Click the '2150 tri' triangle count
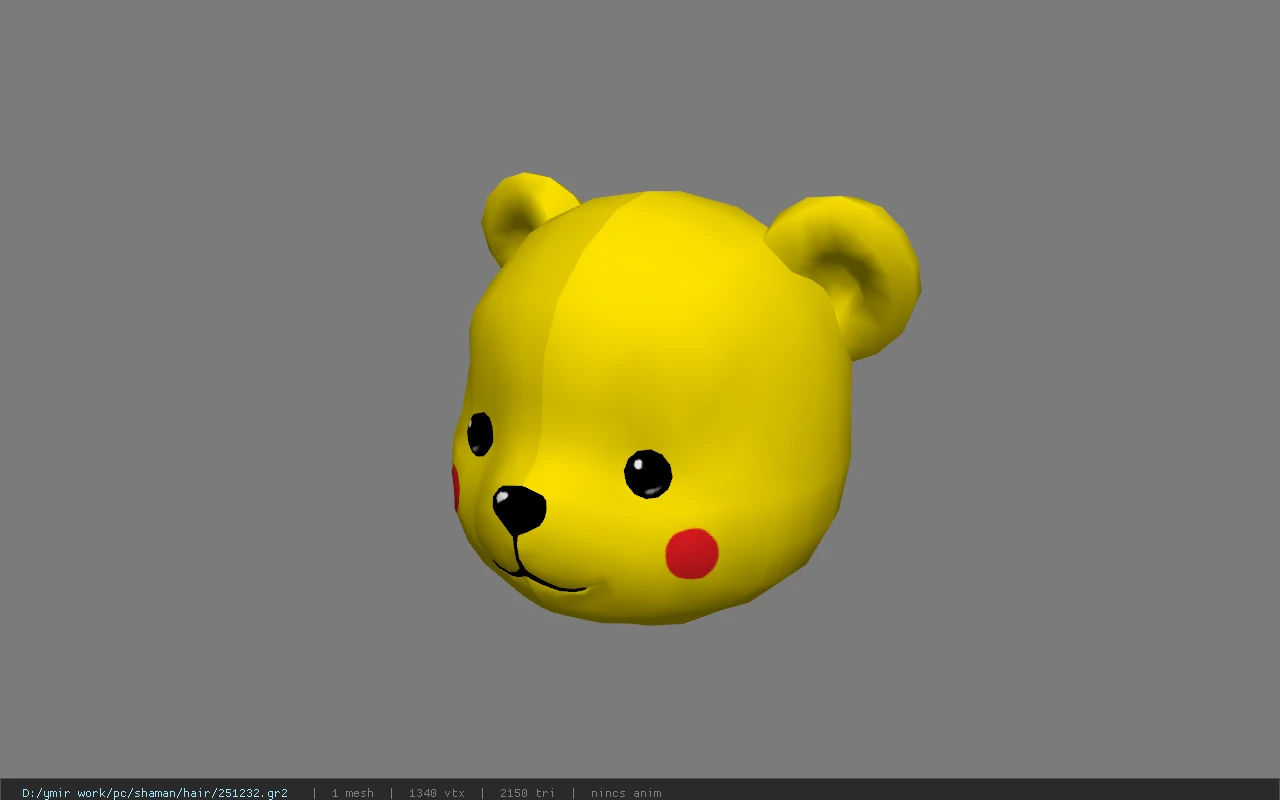 [x=527, y=793]
